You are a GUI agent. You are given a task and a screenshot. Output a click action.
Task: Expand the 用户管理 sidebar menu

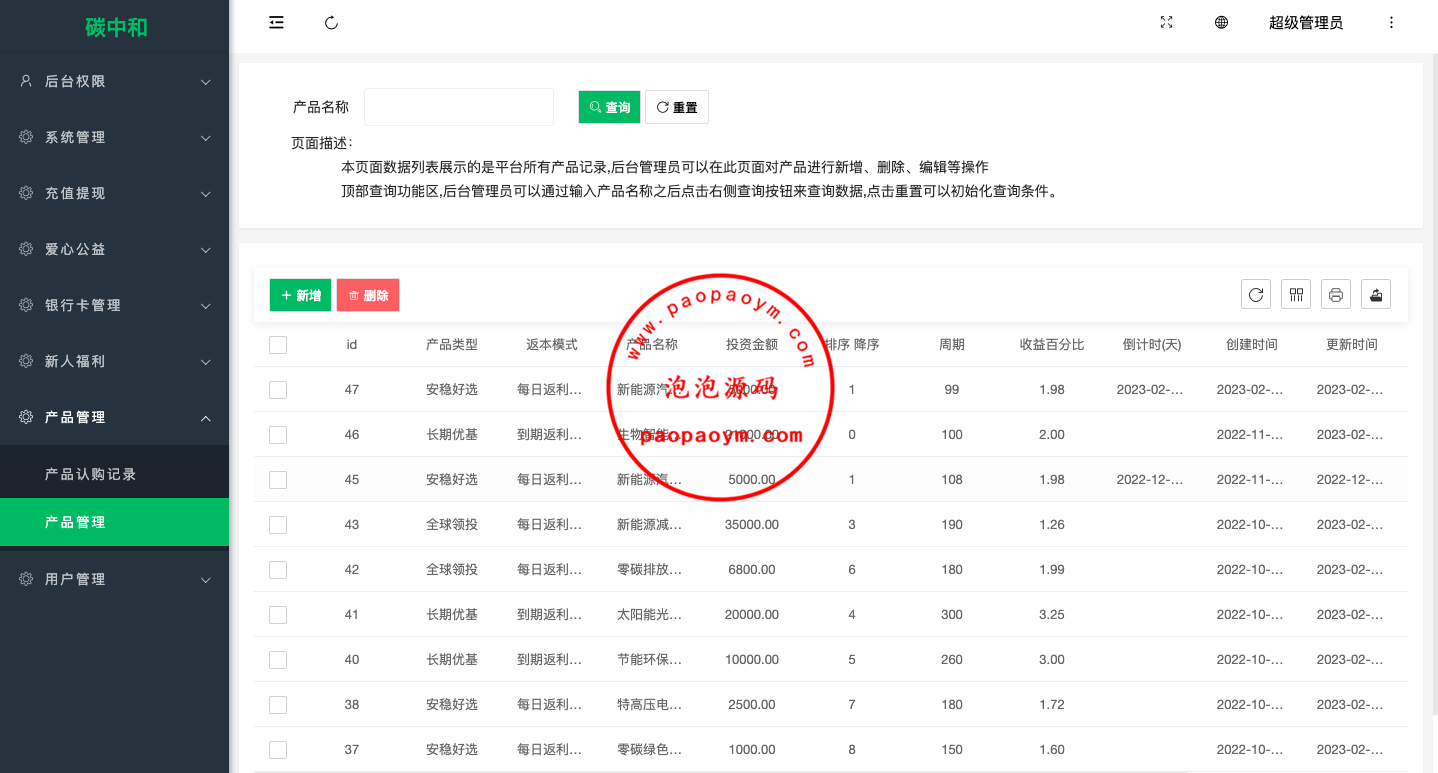114,580
